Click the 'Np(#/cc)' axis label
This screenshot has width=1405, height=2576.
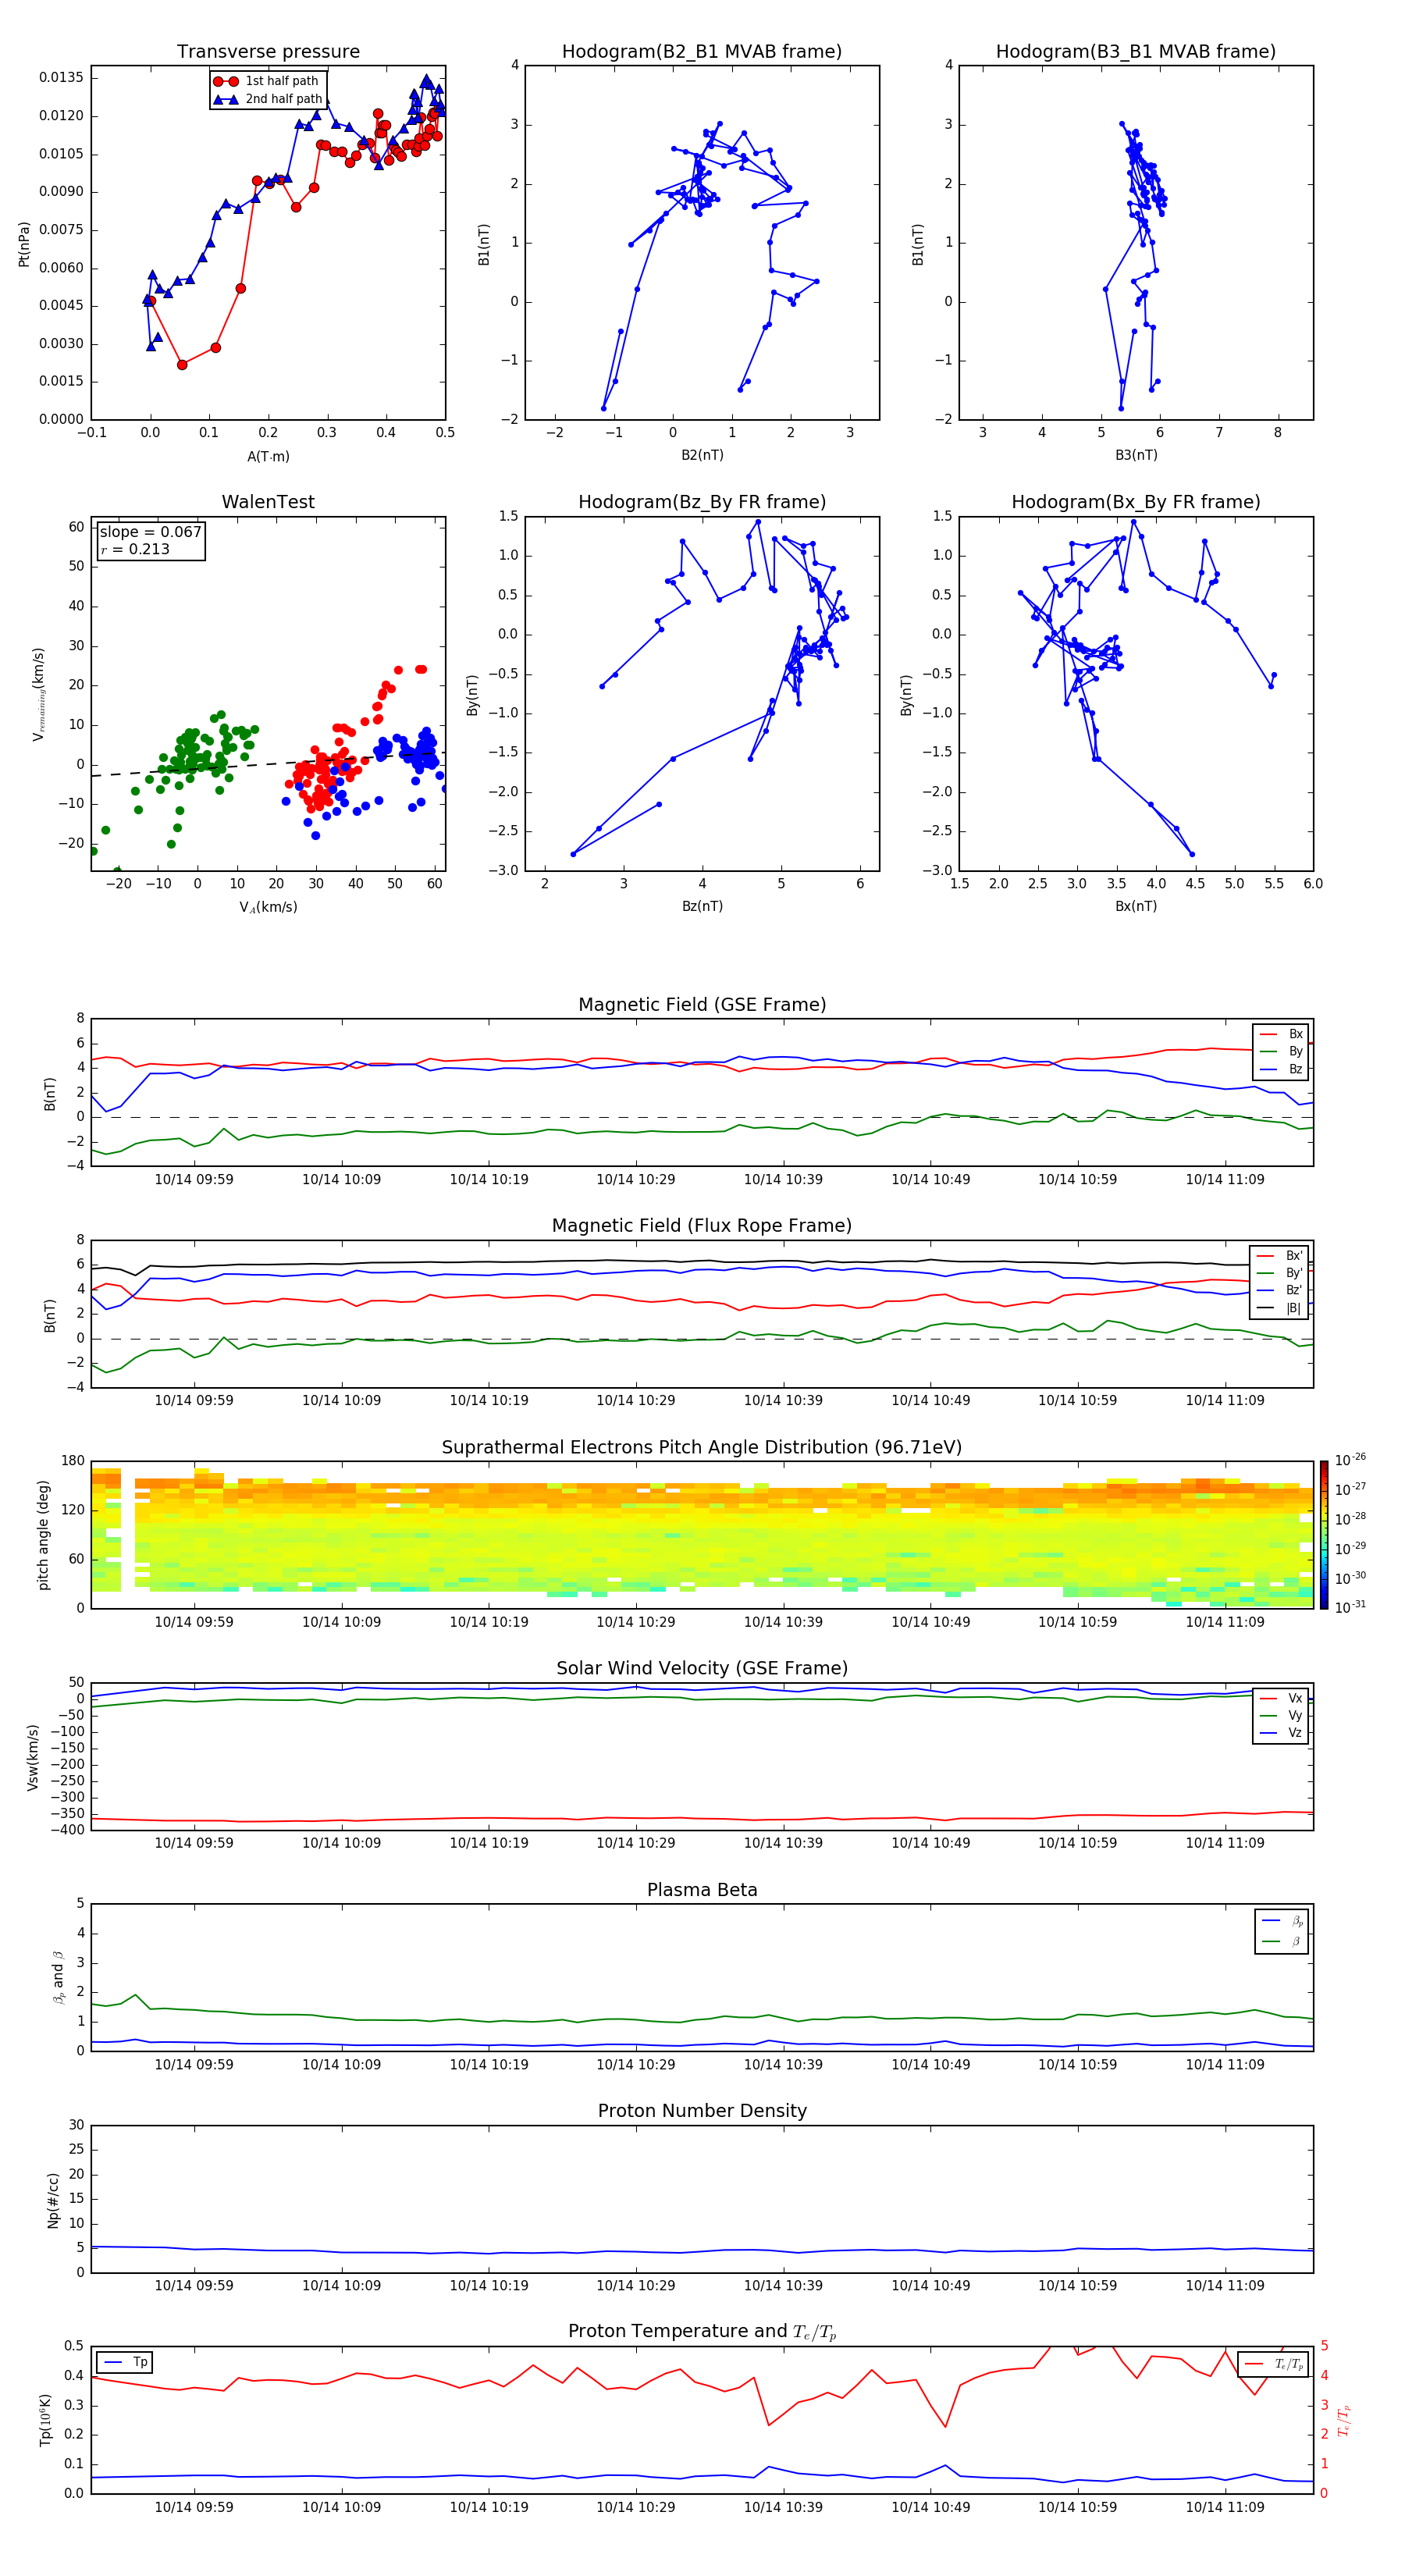(x=53, y=2199)
